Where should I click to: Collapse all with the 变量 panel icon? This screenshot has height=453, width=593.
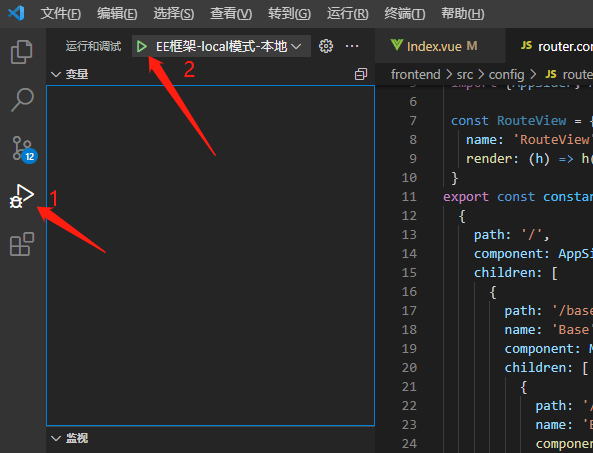361,74
